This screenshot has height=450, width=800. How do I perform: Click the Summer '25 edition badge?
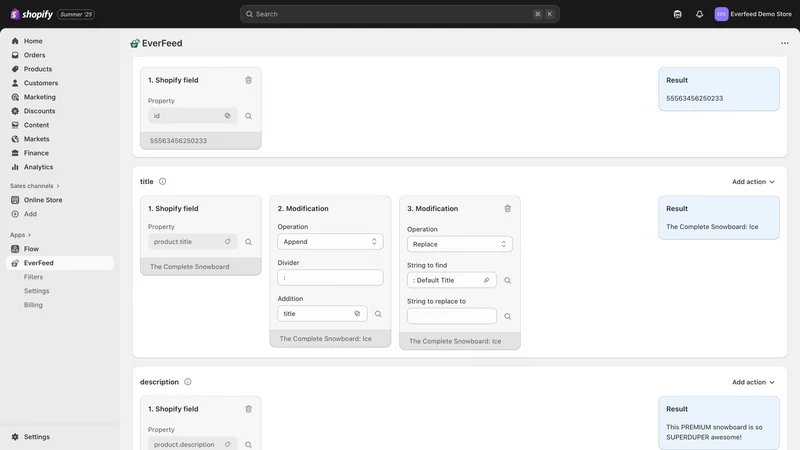click(76, 14)
